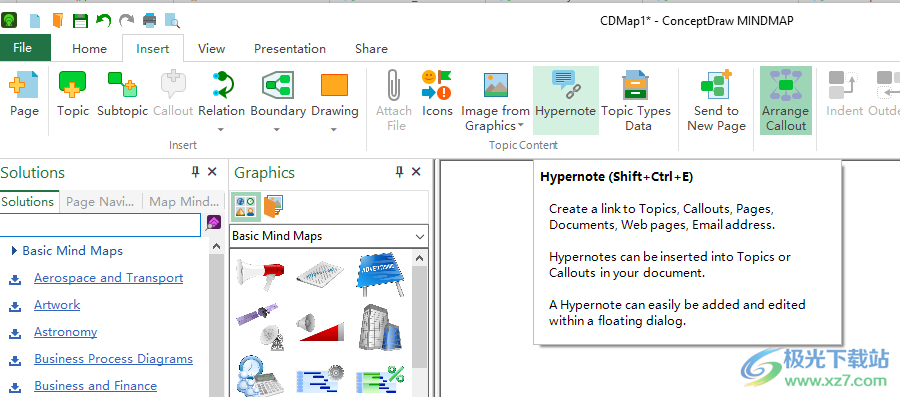Print the document using printer icon
This screenshot has width=900, height=397.
coord(149,21)
